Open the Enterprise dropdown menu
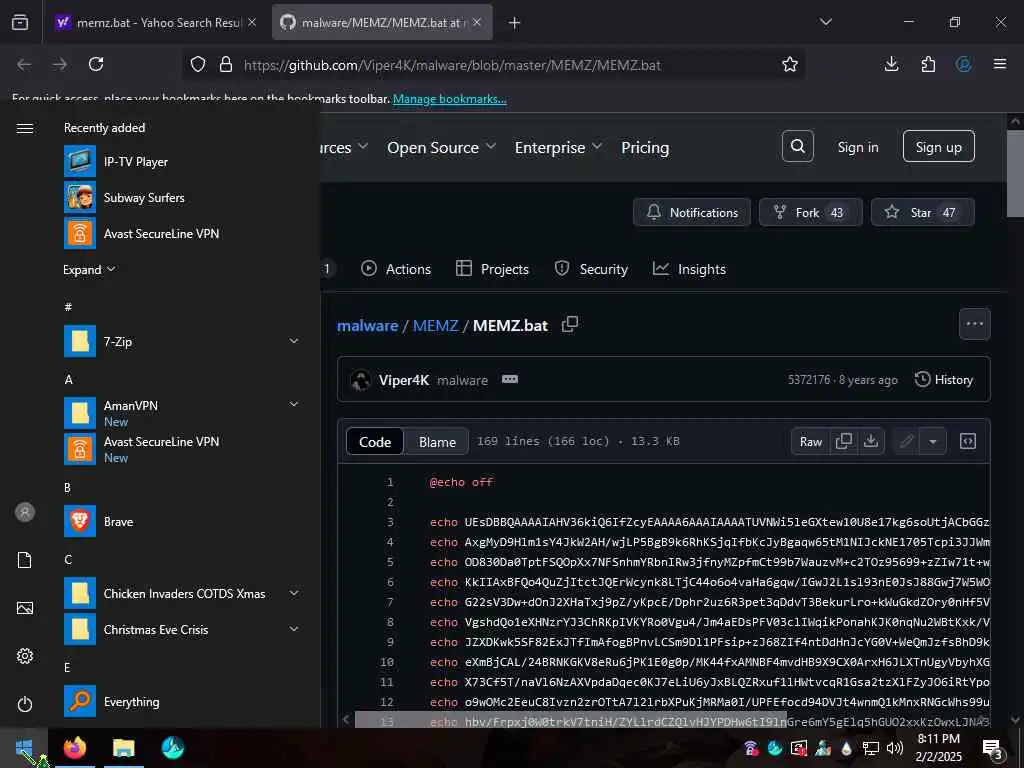1024x768 pixels. [558, 148]
